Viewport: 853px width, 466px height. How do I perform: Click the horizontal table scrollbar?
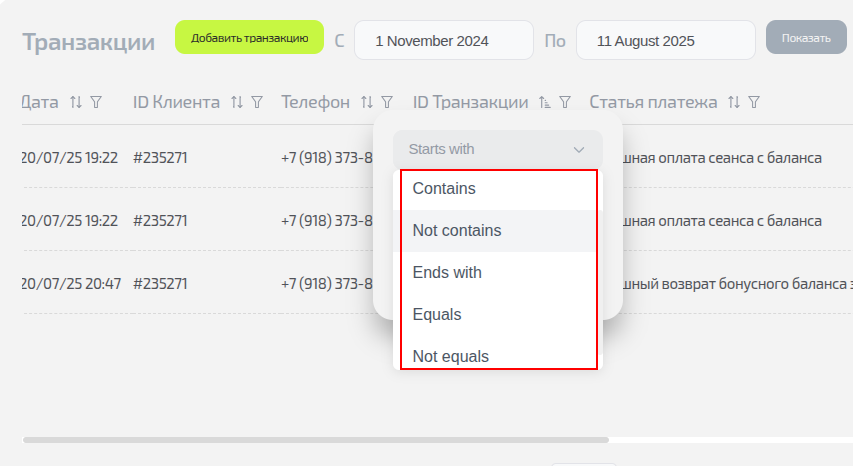tap(315, 439)
